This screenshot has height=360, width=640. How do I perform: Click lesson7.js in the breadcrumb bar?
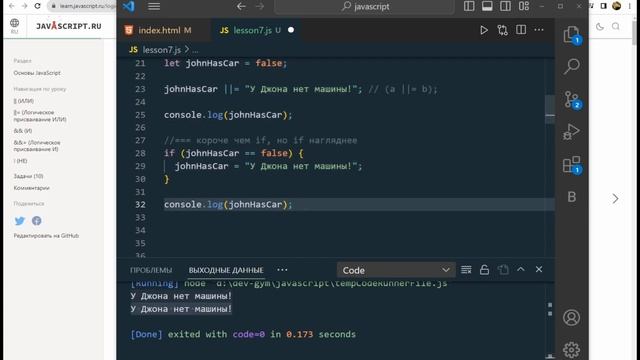click(x=161, y=50)
